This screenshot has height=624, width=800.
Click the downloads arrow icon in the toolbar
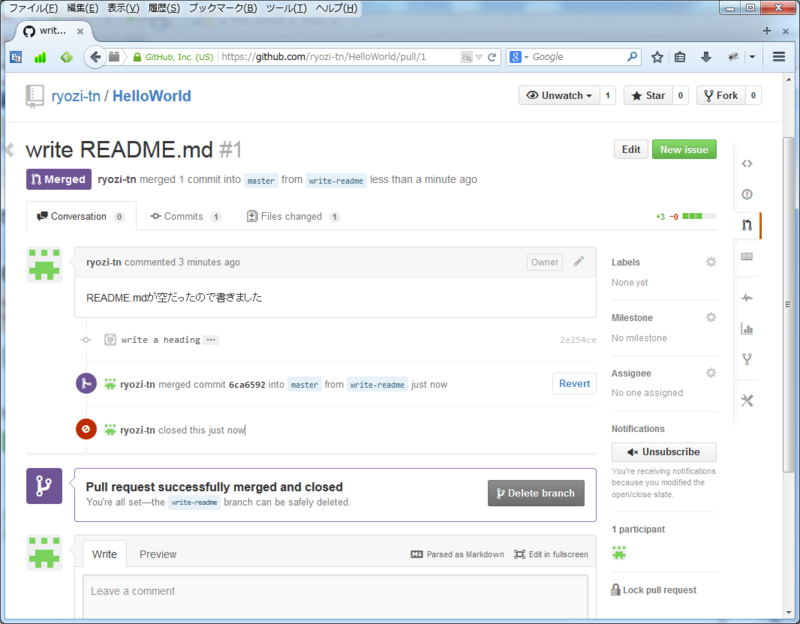(706, 57)
